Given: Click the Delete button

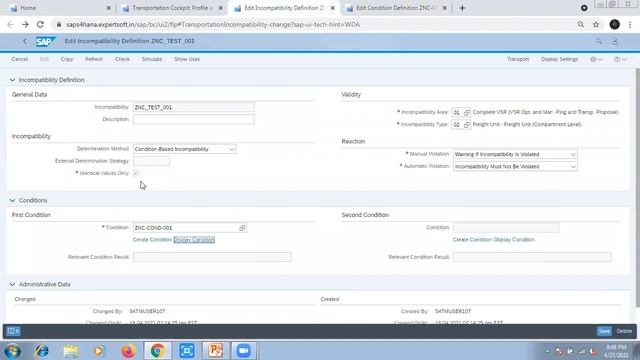Looking at the screenshot, I should 624,331.
